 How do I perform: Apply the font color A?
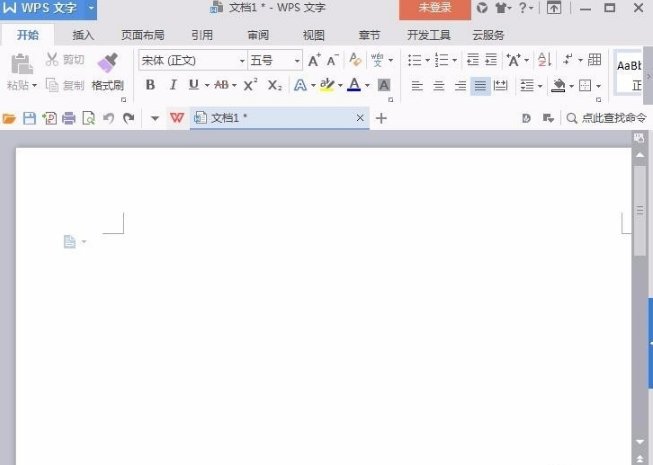[x=354, y=85]
